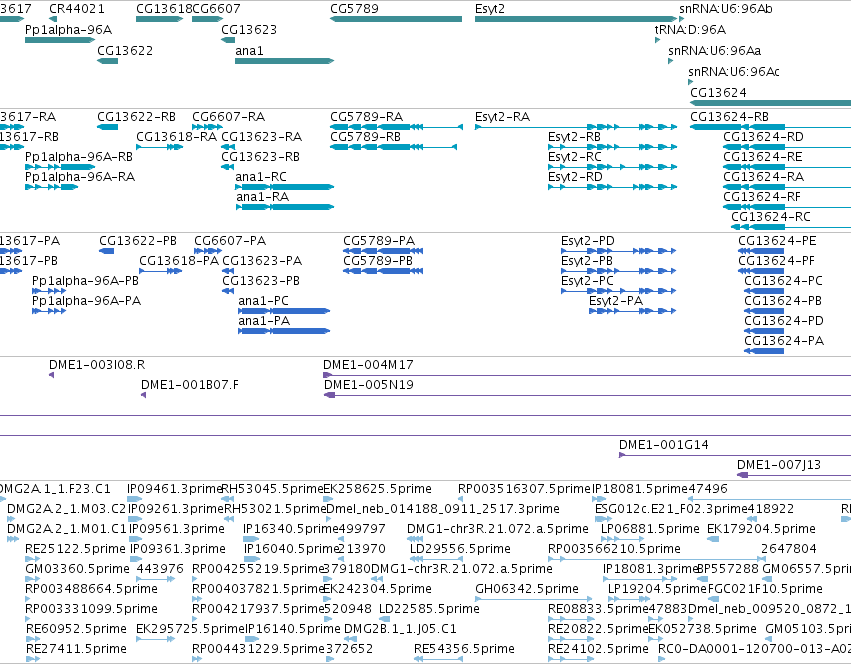The width and height of the screenshot is (851, 664).
Task: Select the CG5789 gene feature label
Action: pyautogui.click(x=354, y=9)
